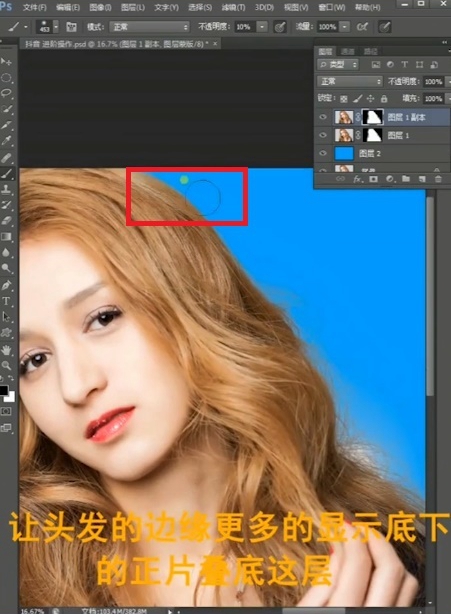Toggle pressure for size
Image resolution: width=451 pixels, height=614 pixels.
tap(384, 27)
